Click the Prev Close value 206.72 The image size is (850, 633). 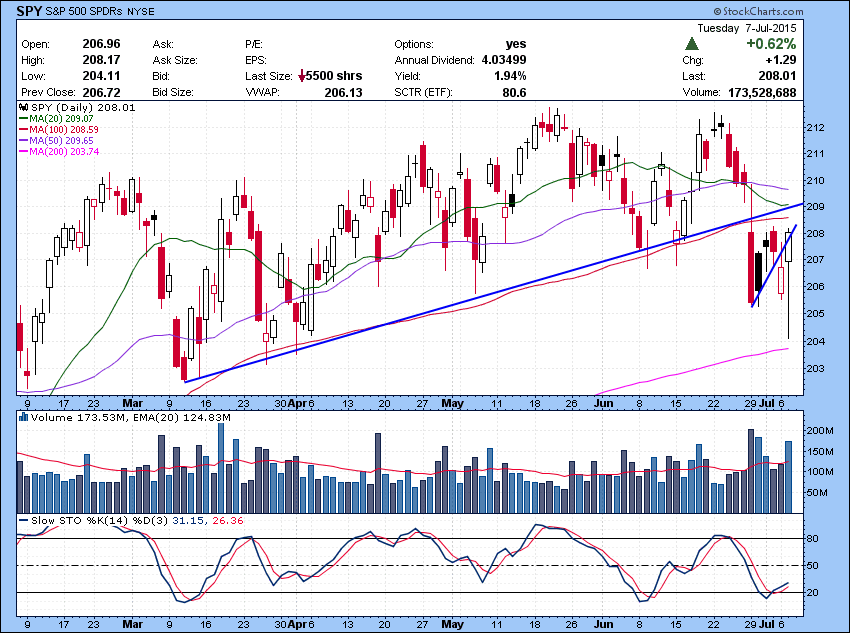[x=101, y=92]
